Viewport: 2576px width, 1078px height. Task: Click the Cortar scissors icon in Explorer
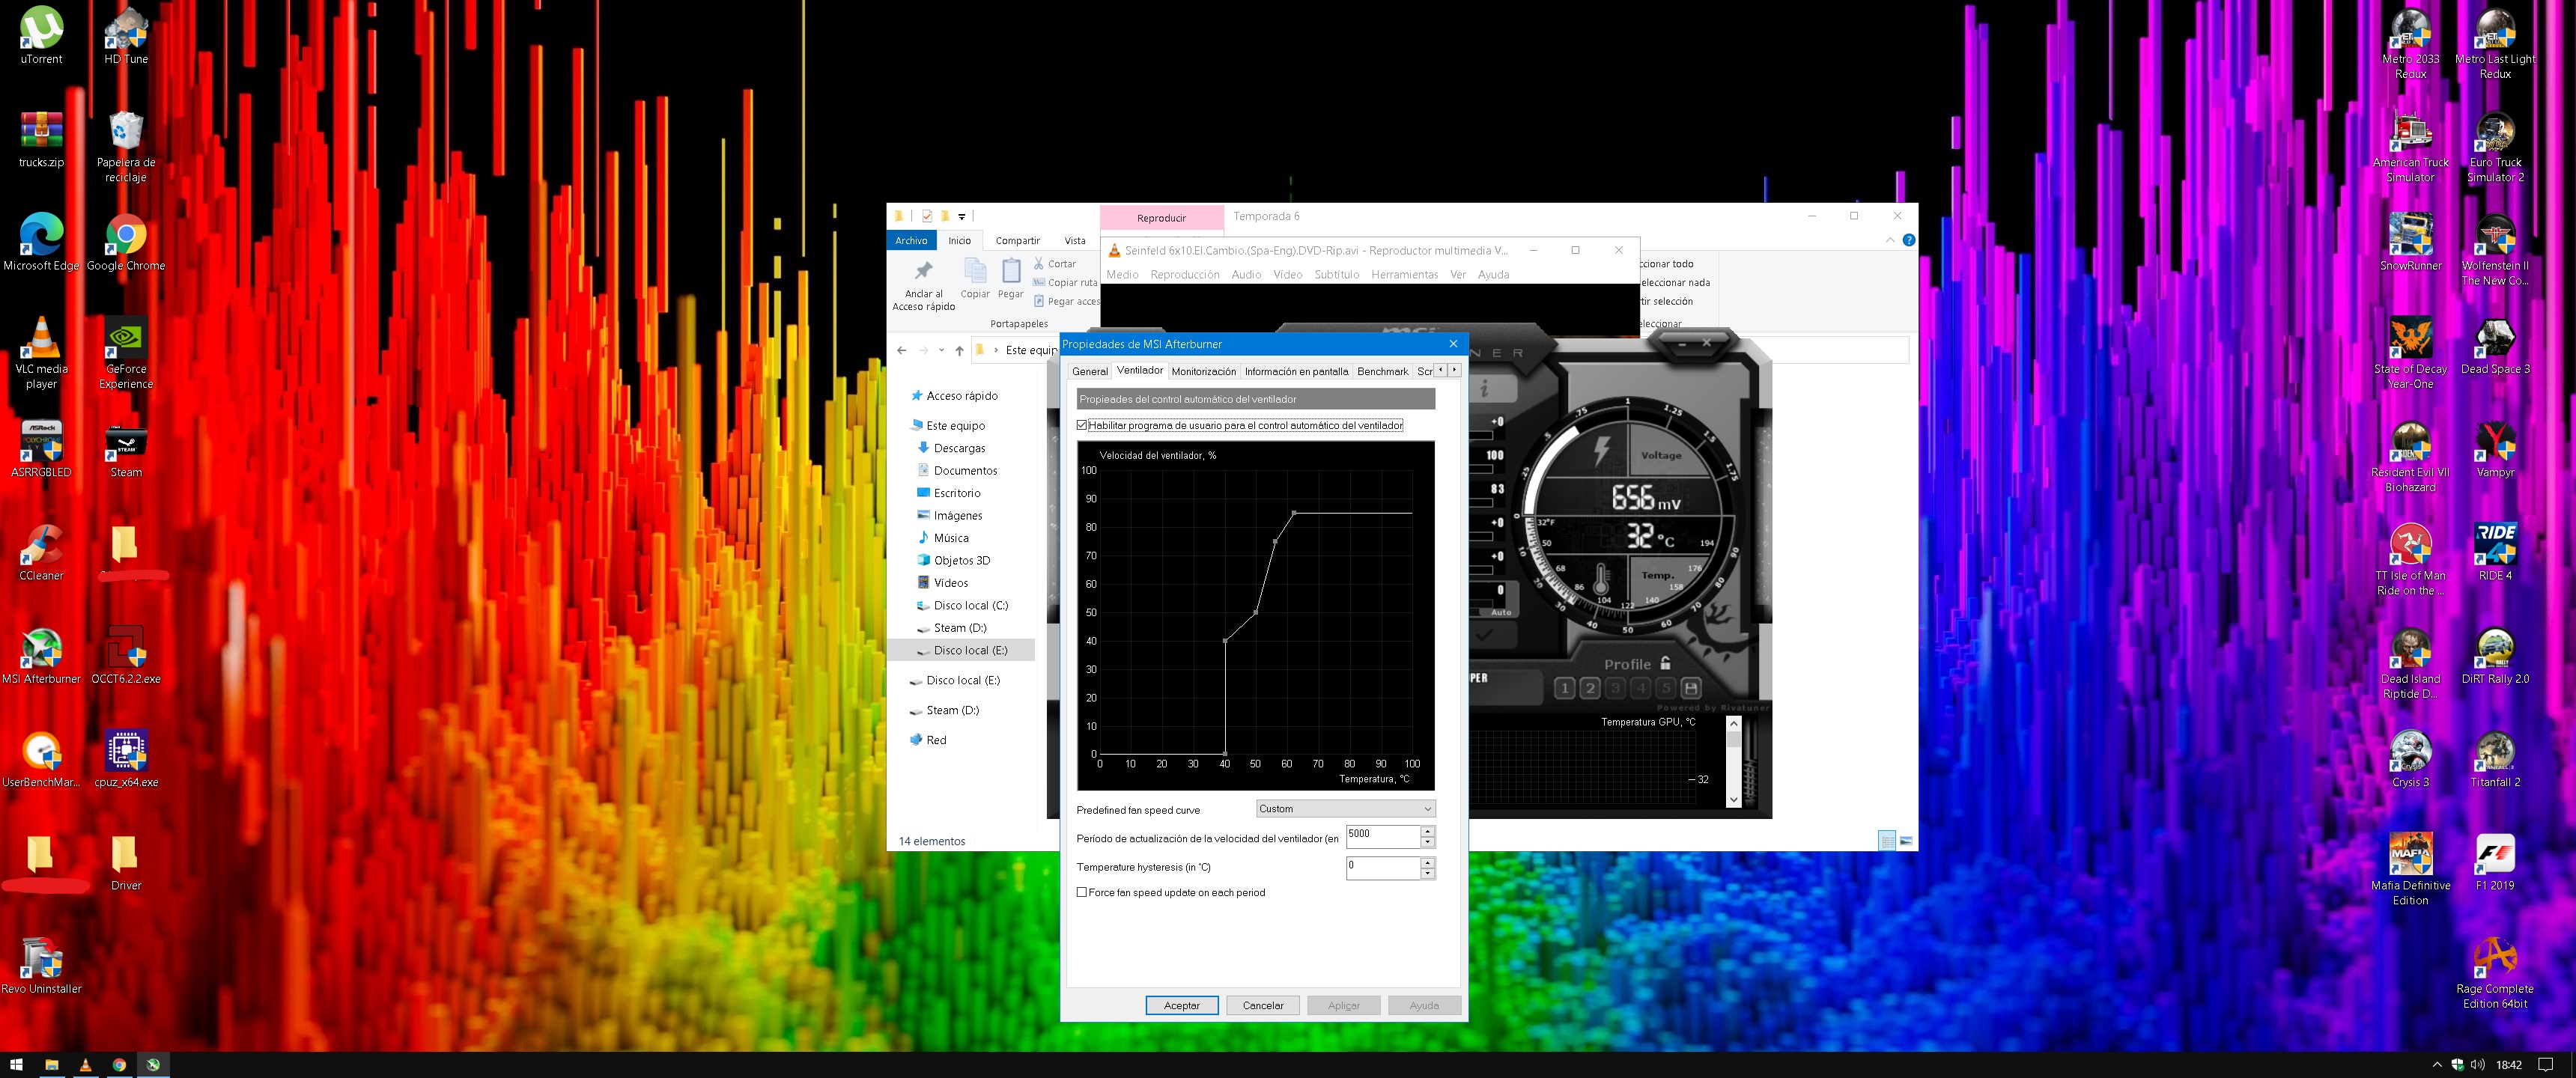click(1039, 263)
